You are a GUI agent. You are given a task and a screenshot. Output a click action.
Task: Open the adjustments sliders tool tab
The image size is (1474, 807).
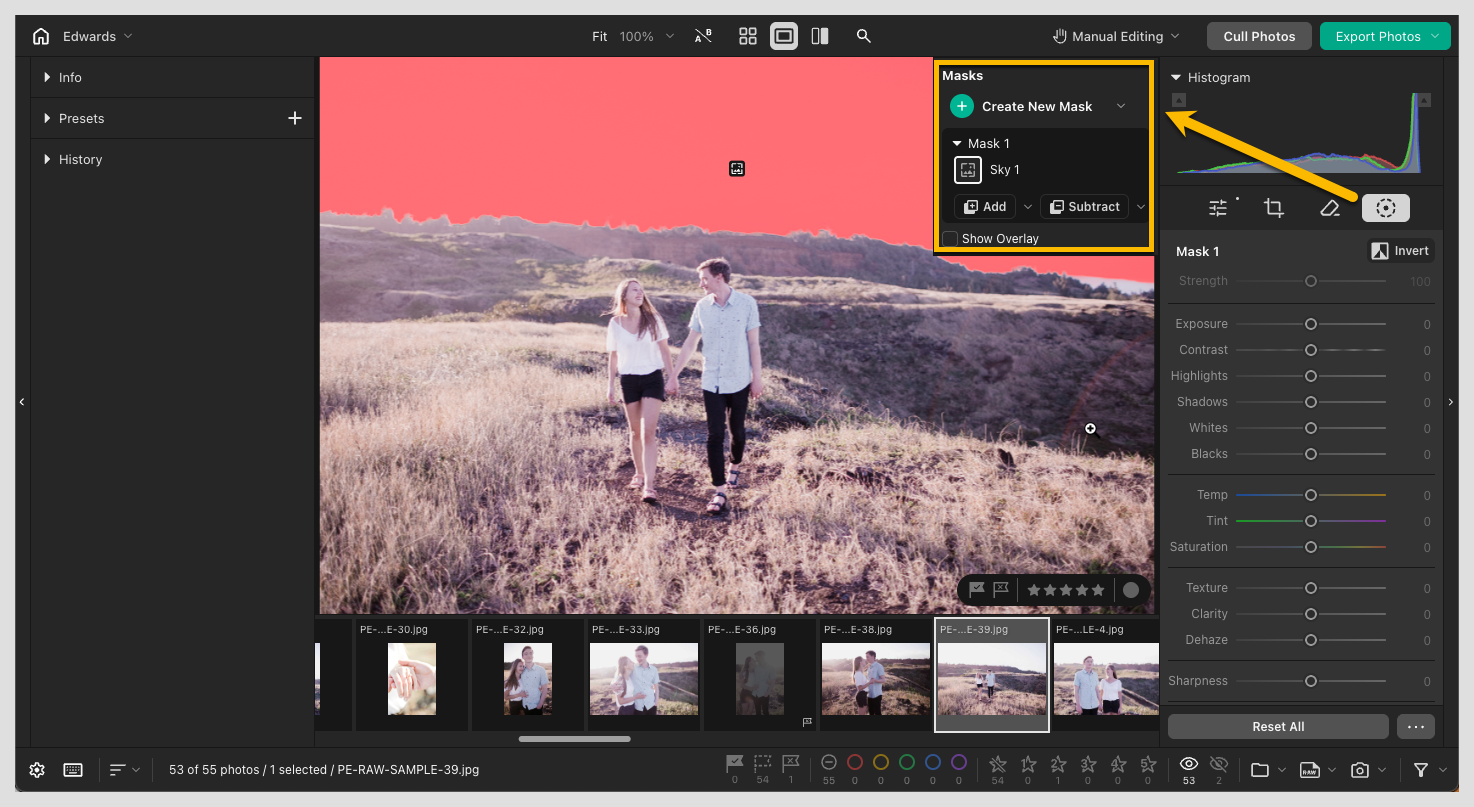1218,208
